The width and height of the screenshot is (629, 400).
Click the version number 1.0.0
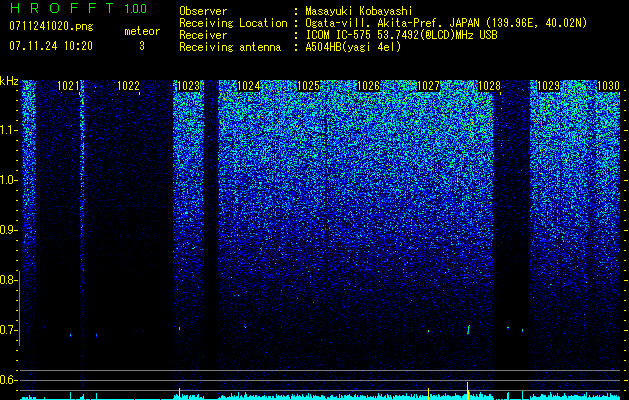click(x=136, y=8)
